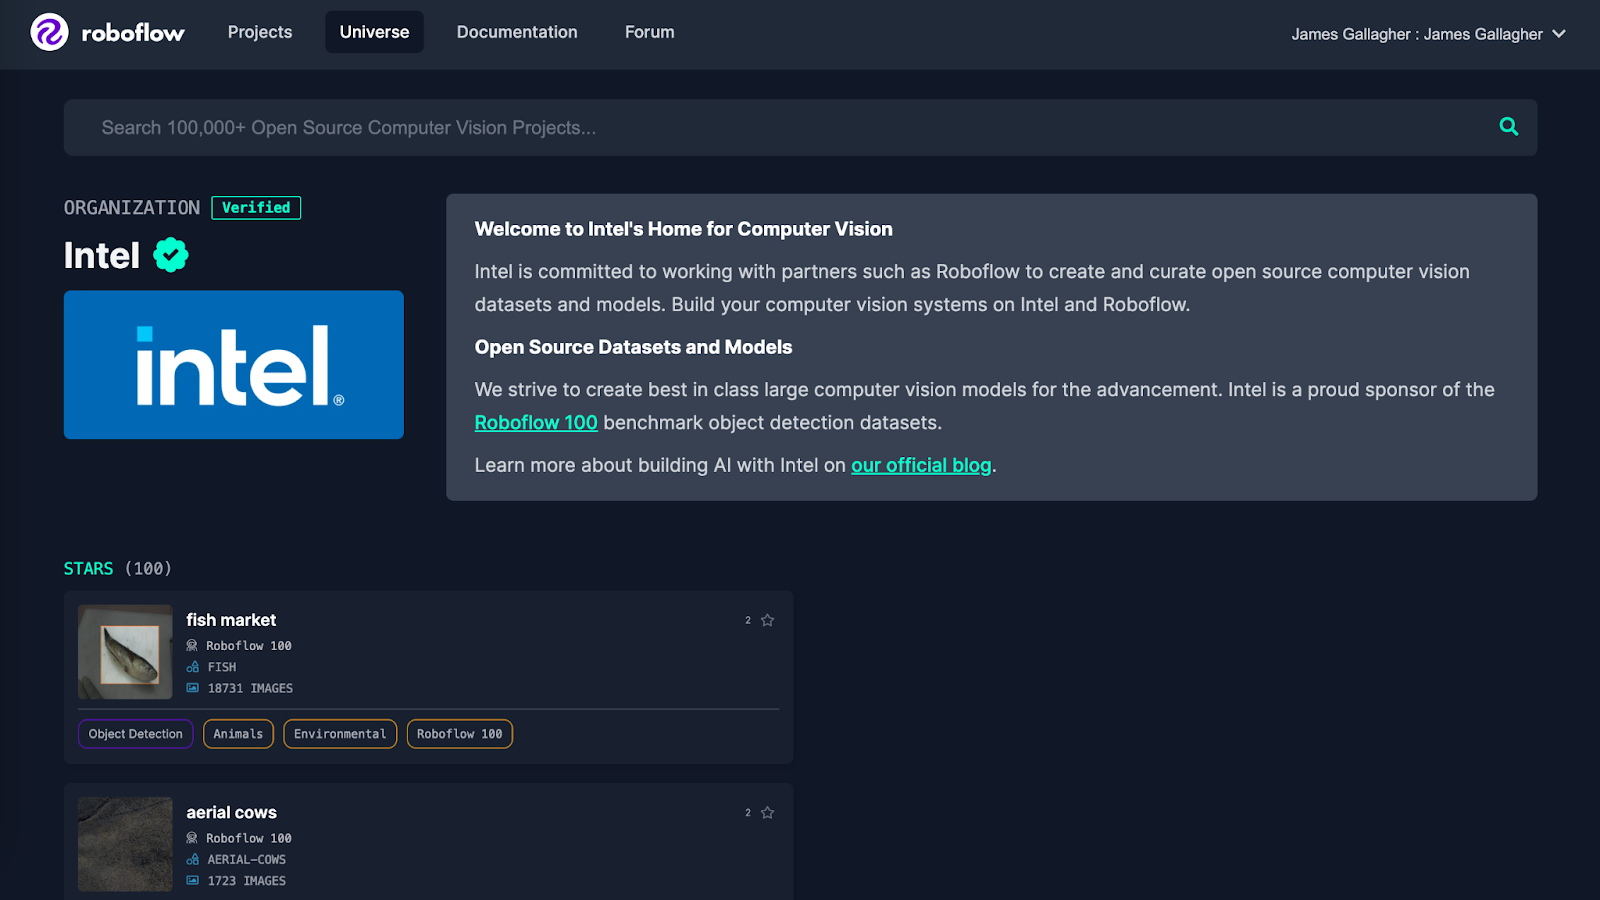Click the ORGANIZATION label
Image resolution: width=1600 pixels, height=900 pixels.
tap(132, 208)
